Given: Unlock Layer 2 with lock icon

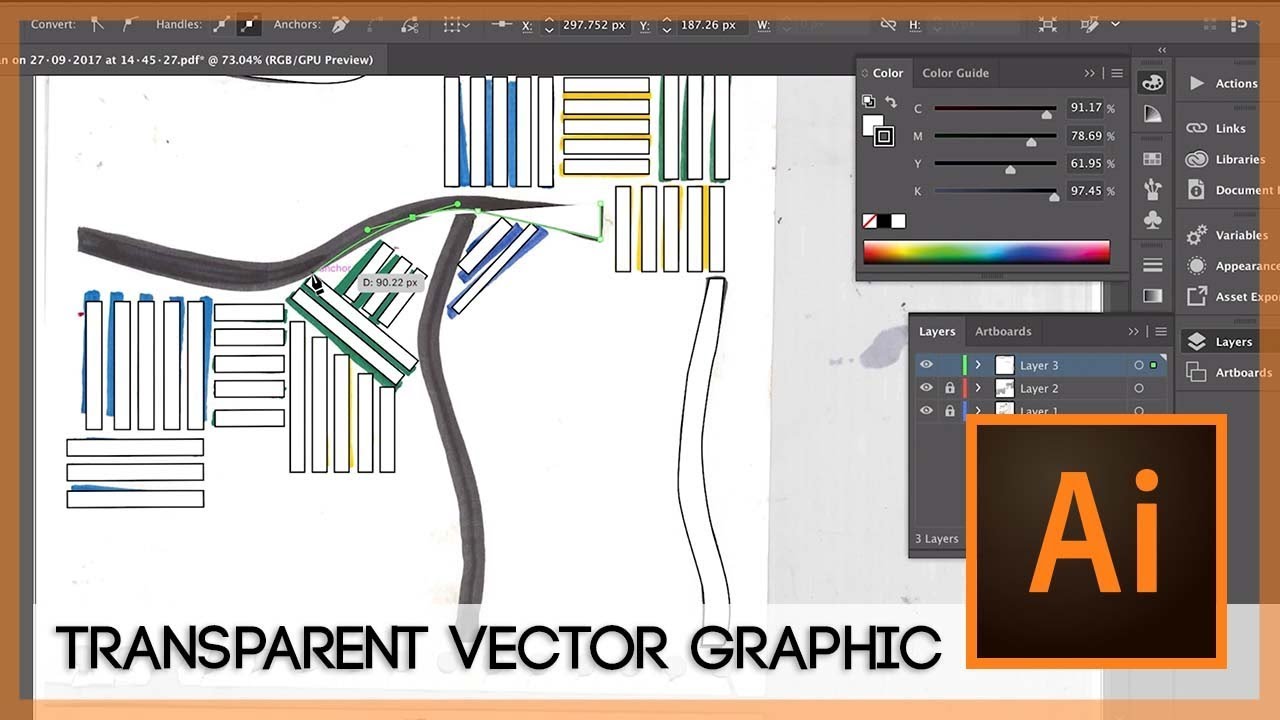Looking at the screenshot, I should pos(950,388).
